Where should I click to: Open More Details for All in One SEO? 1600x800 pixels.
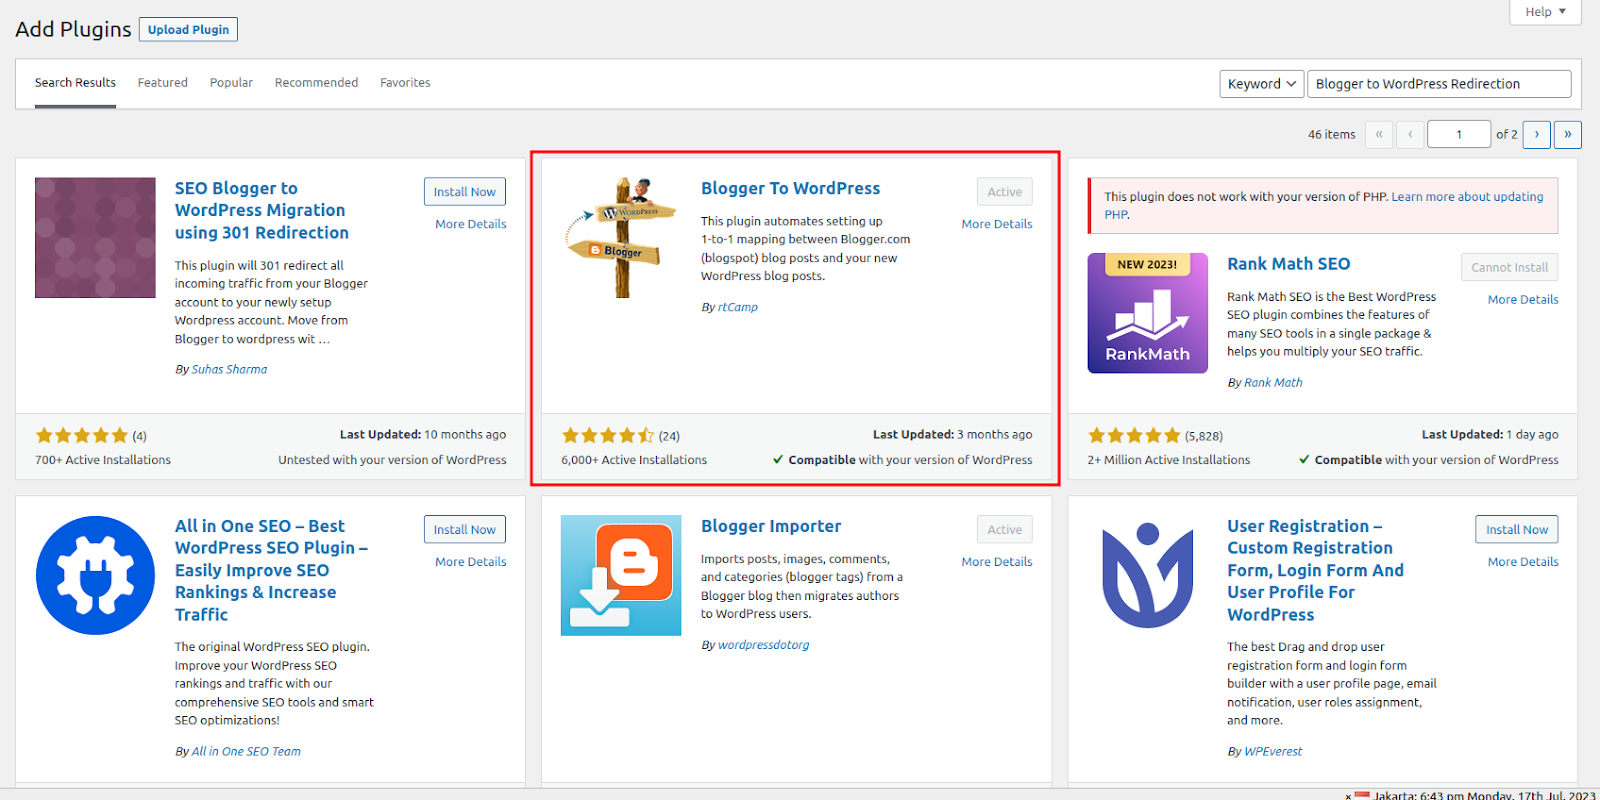pos(471,562)
